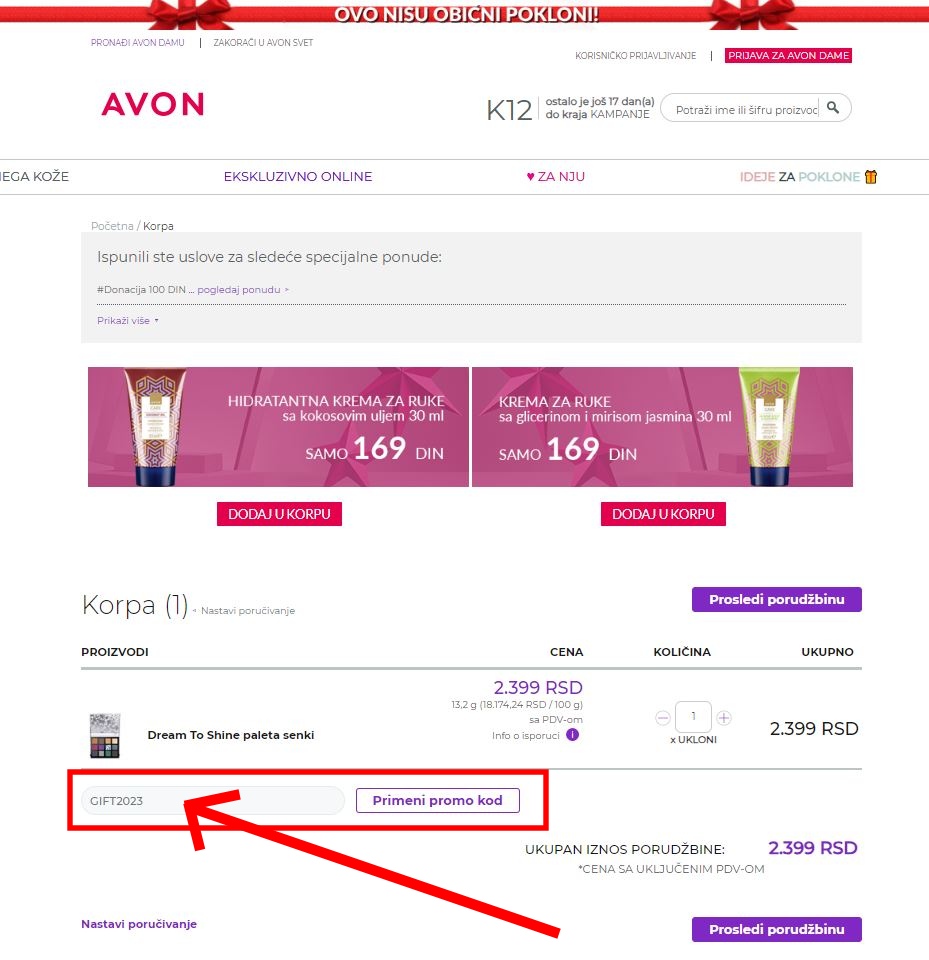This screenshot has height=960, width=929.
Task: Open the EKSKLUZIVNO ONLINE menu
Action: pyautogui.click(x=298, y=176)
